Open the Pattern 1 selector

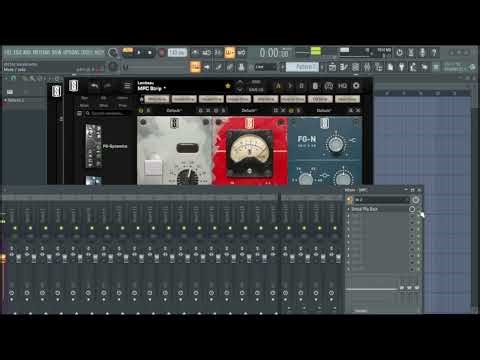pos(302,67)
